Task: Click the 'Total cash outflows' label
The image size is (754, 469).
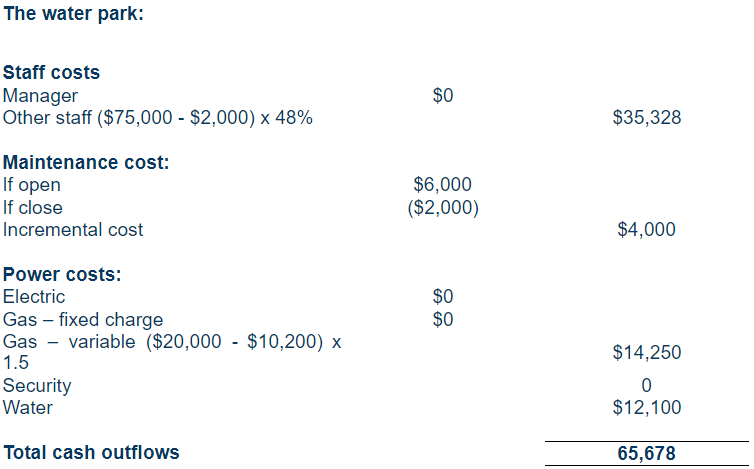Action: point(91,453)
